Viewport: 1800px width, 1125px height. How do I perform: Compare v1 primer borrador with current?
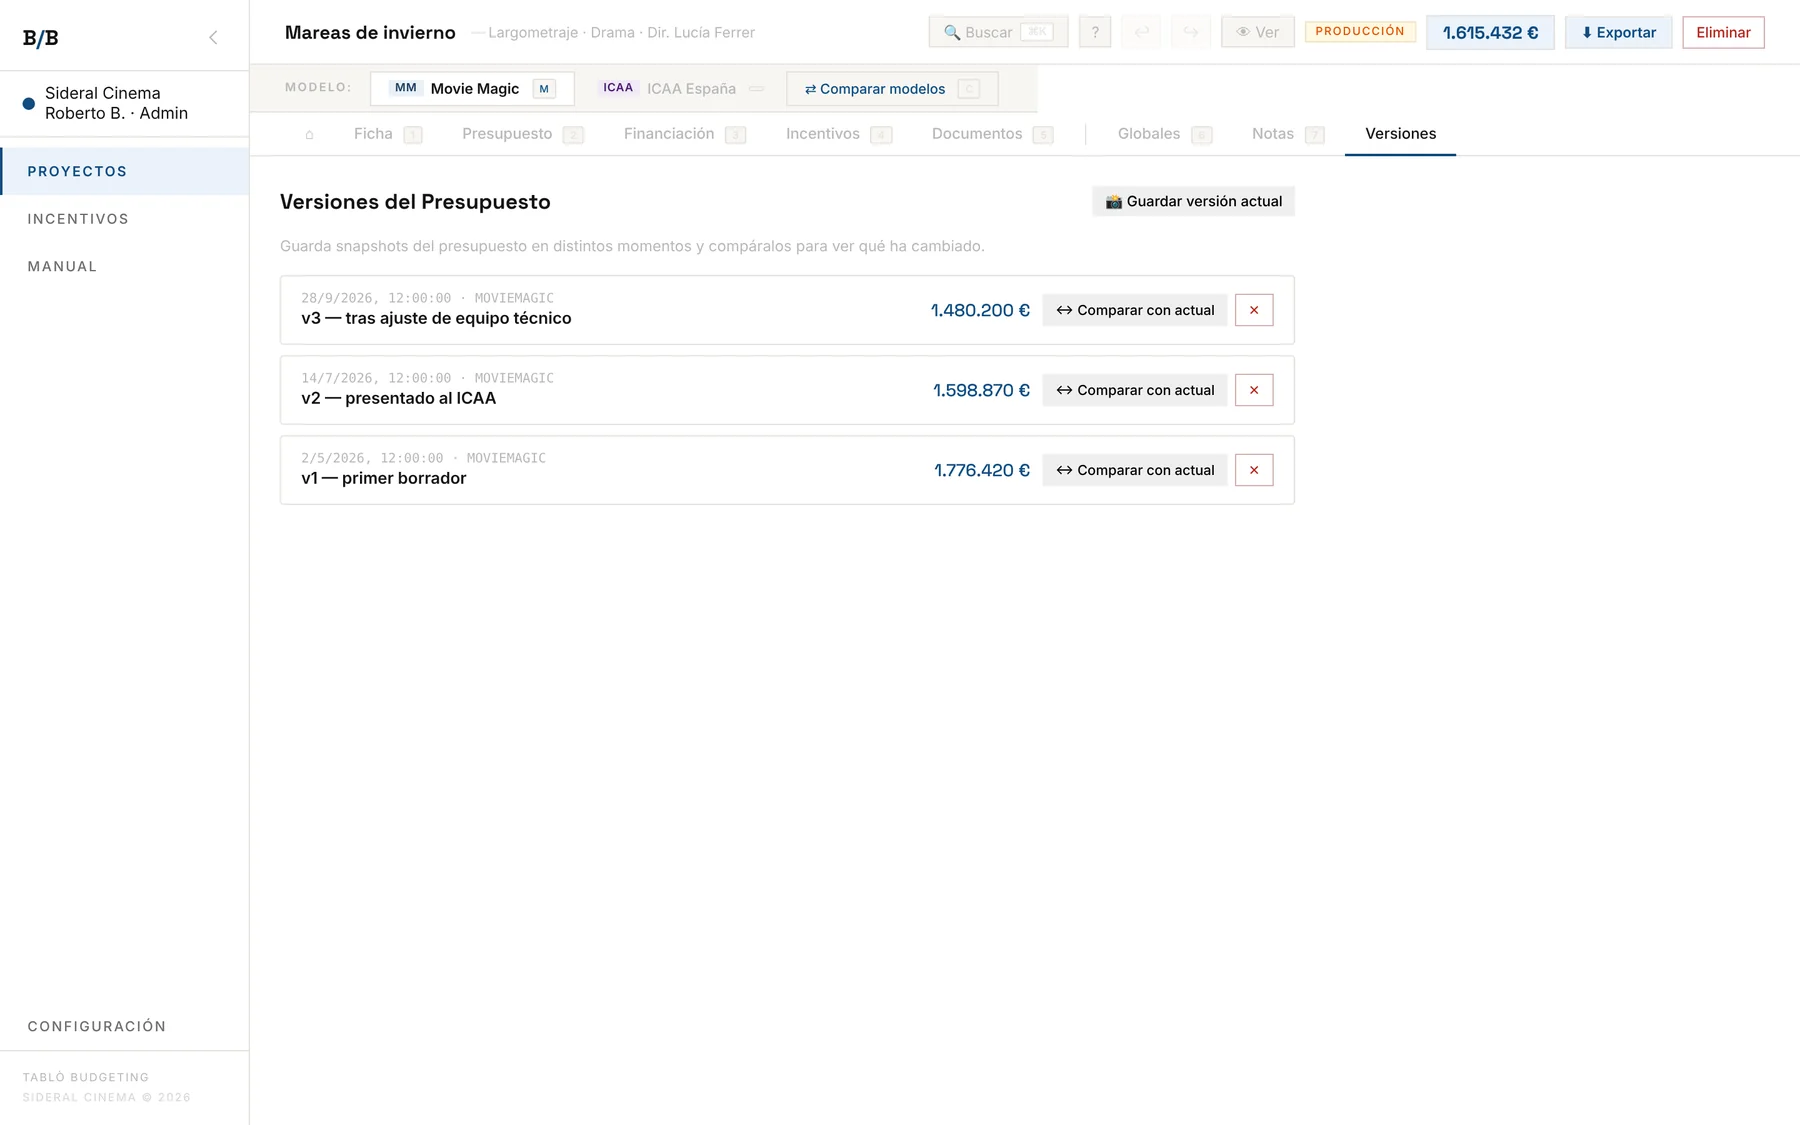point(1135,470)
